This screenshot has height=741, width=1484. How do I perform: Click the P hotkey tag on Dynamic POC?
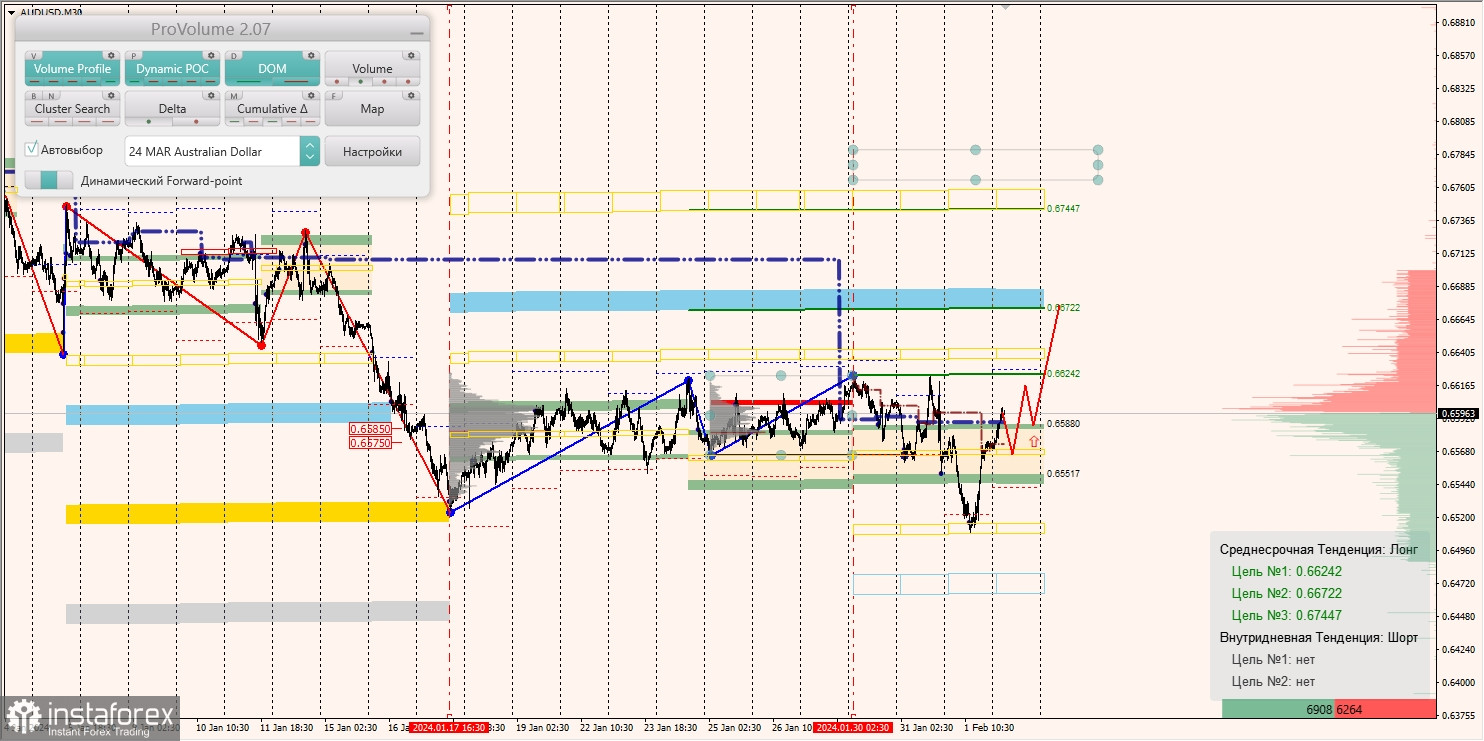[x=135, y=56]
